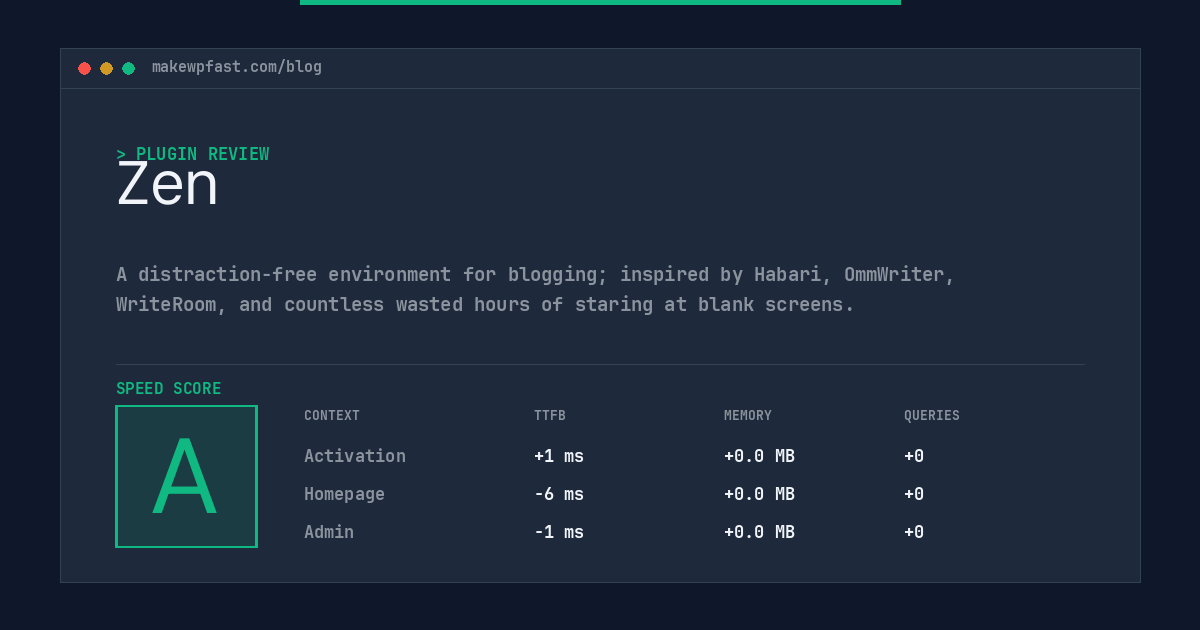This screenshot has width=1200, height=630.
Task: Click the 'SPEED SCORE' label
Action: [x=169, y=389]
